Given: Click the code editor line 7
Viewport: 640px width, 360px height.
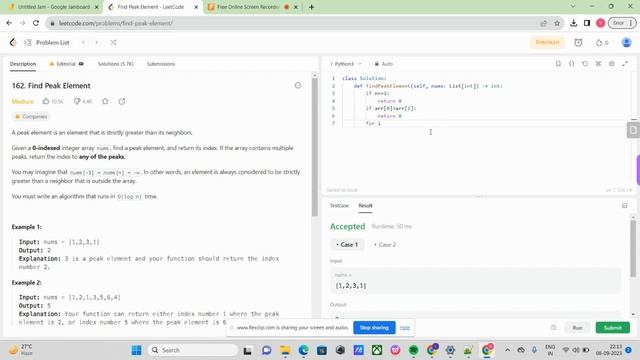Looking at the screenshot, I should 486,123.
